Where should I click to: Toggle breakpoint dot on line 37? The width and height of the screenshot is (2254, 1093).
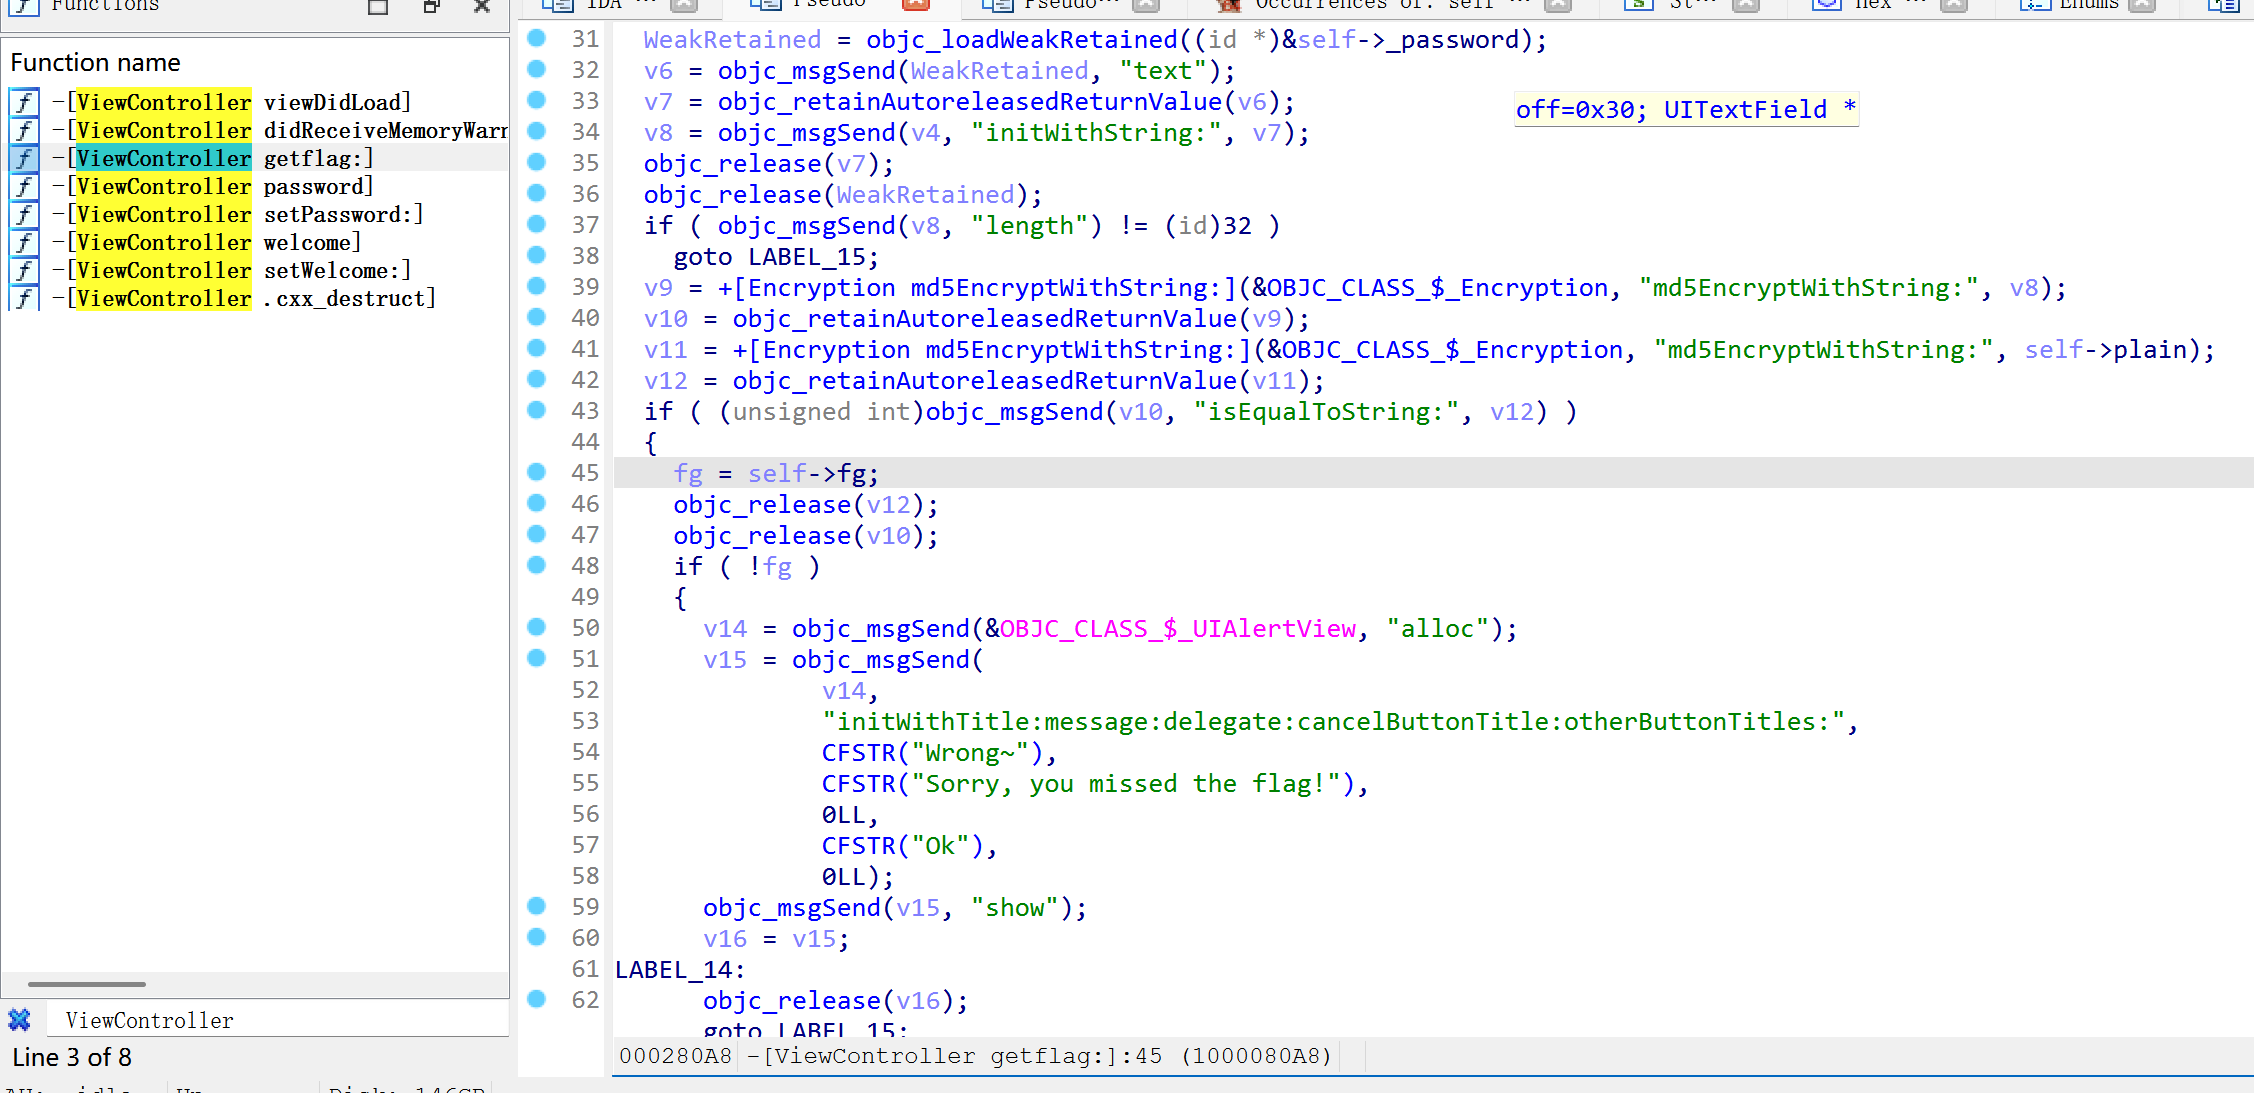click(x=537, y=224)
